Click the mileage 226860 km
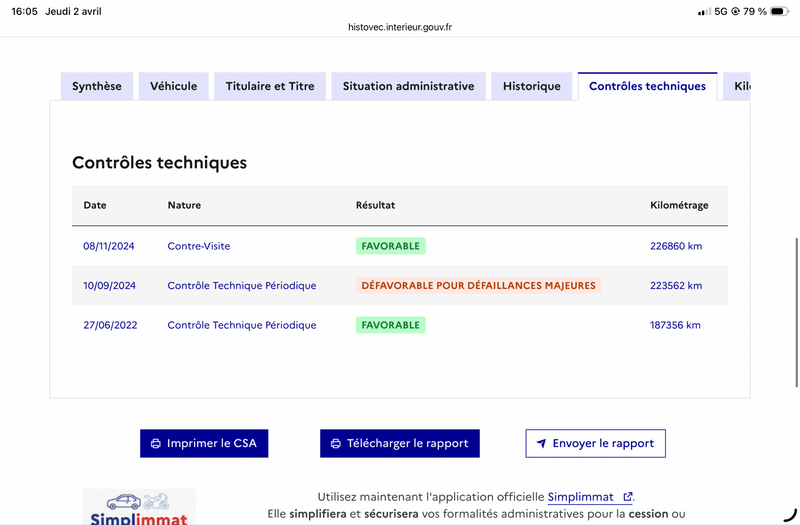 click(676, 246)
